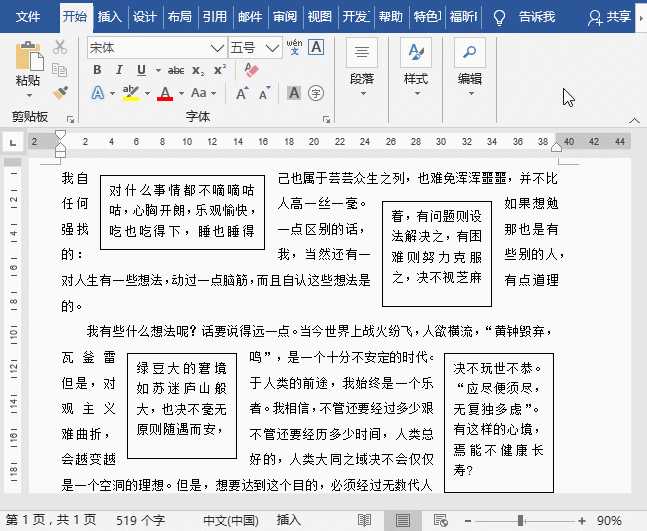647x531 pixels.
Task: Open the 文件 File menu
Action: pos(29,16)
